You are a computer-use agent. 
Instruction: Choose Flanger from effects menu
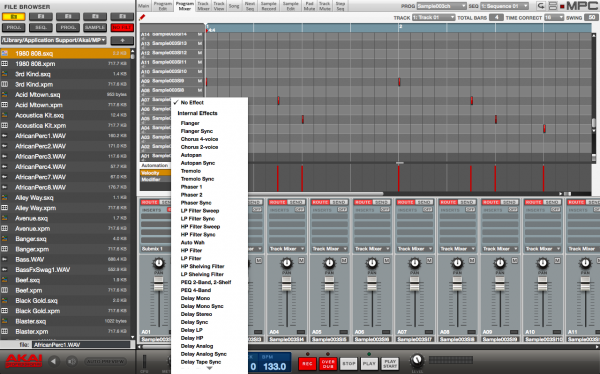coord(190,123)
